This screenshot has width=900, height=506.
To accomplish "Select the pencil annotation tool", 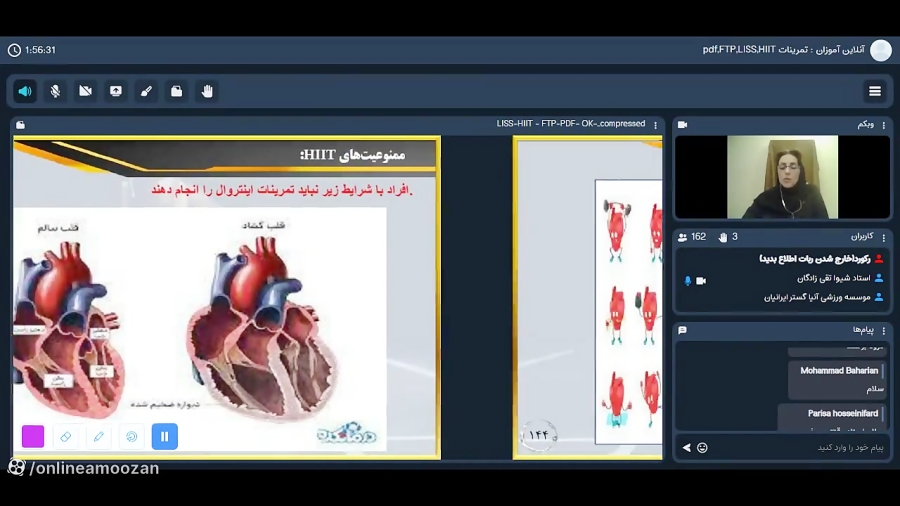I will pyautogui.click(x=99, y=437).
